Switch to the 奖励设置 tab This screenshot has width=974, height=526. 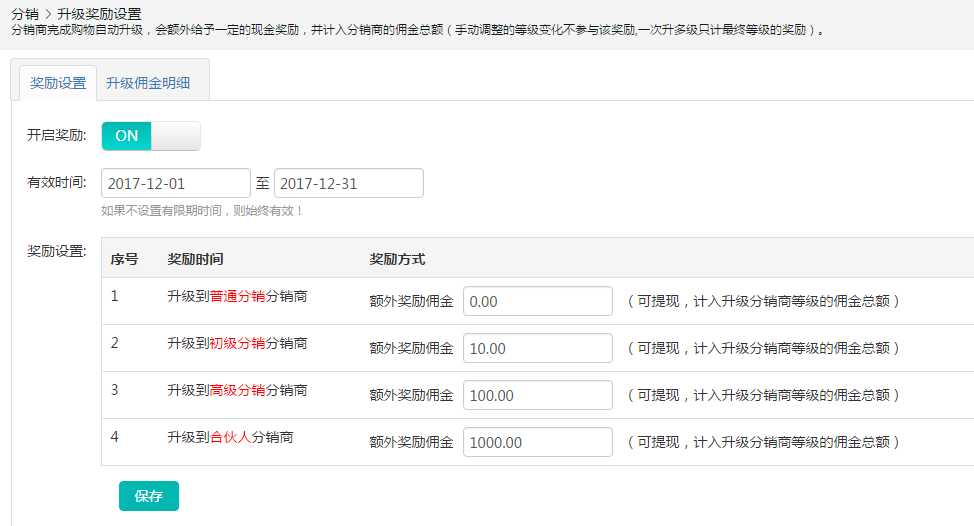point(58,83)
